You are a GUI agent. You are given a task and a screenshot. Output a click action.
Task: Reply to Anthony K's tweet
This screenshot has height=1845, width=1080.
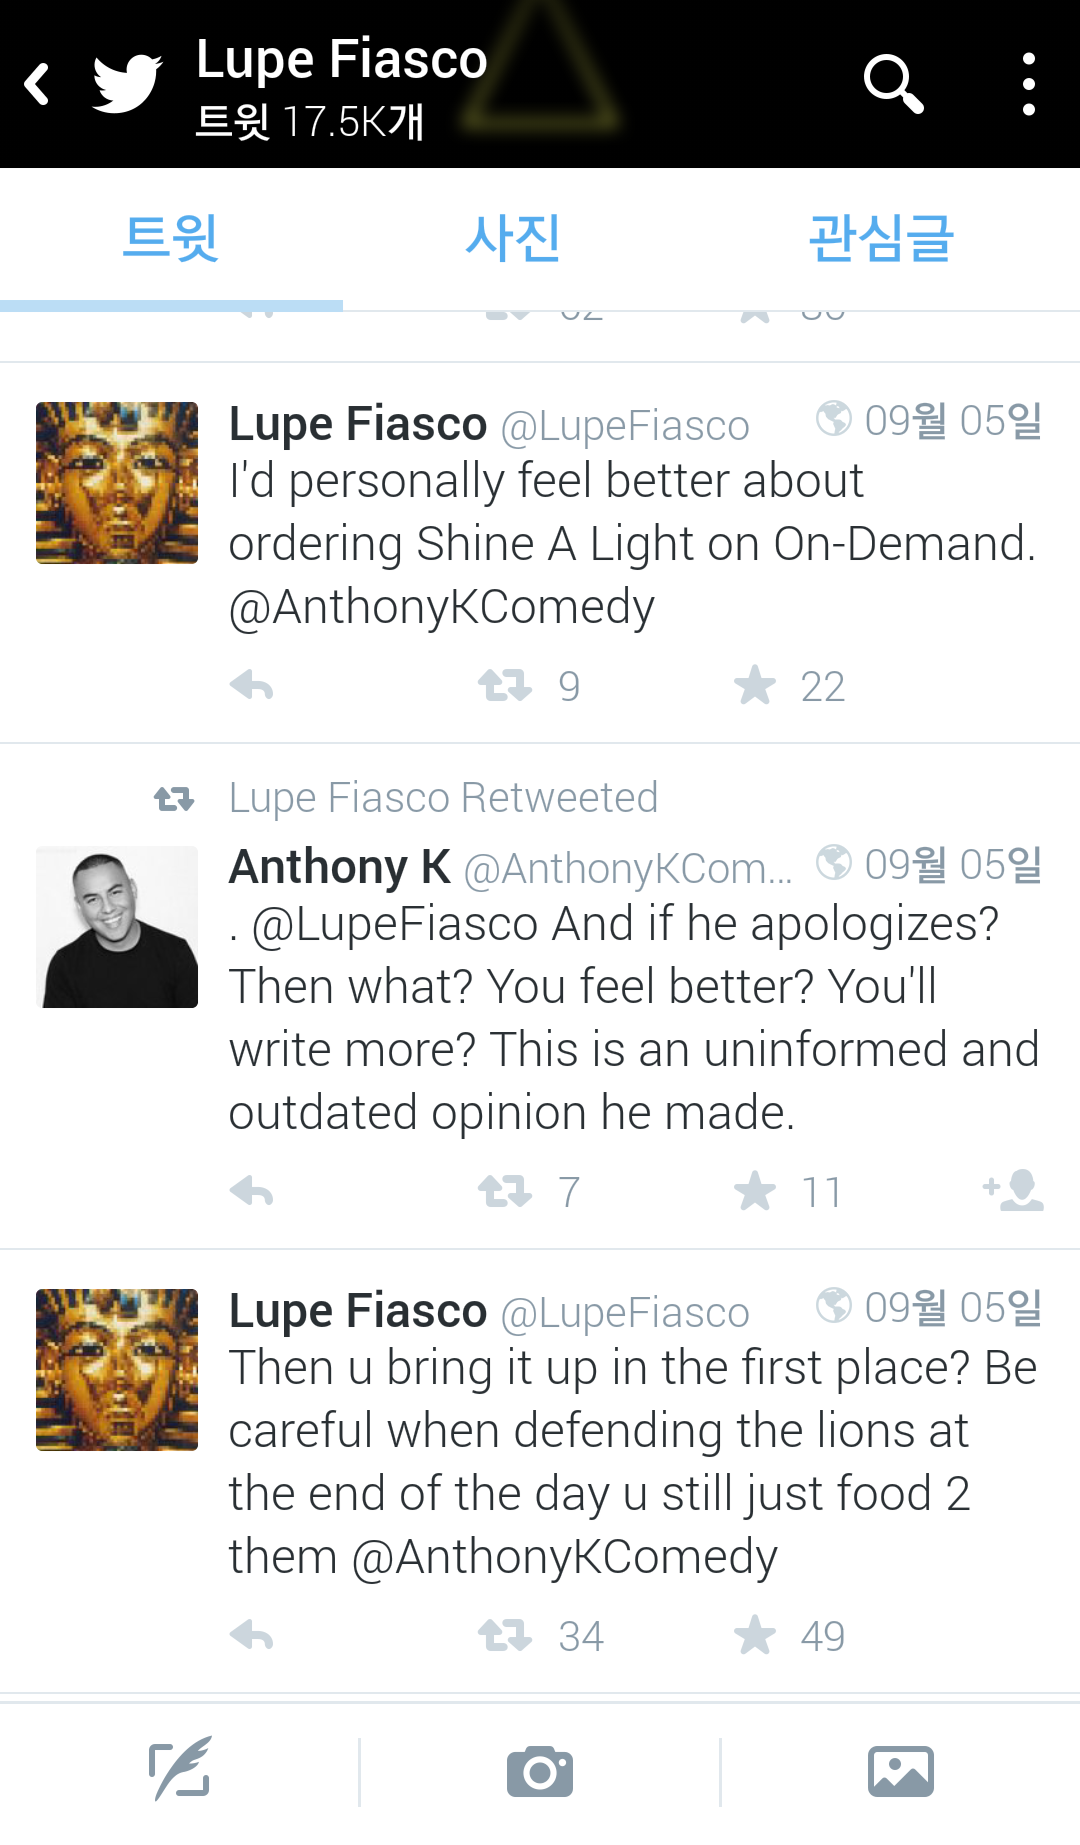coord(252,1192)
